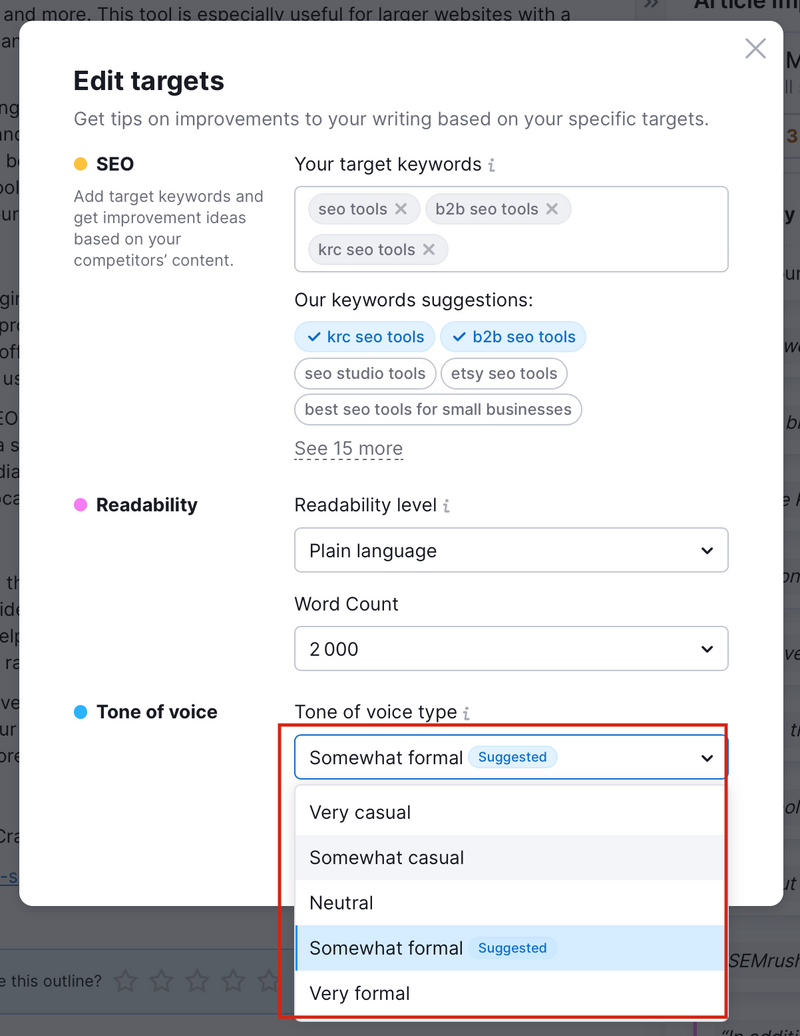Remove the 'b2b seo tools' keyword tag

pos(552,209)
